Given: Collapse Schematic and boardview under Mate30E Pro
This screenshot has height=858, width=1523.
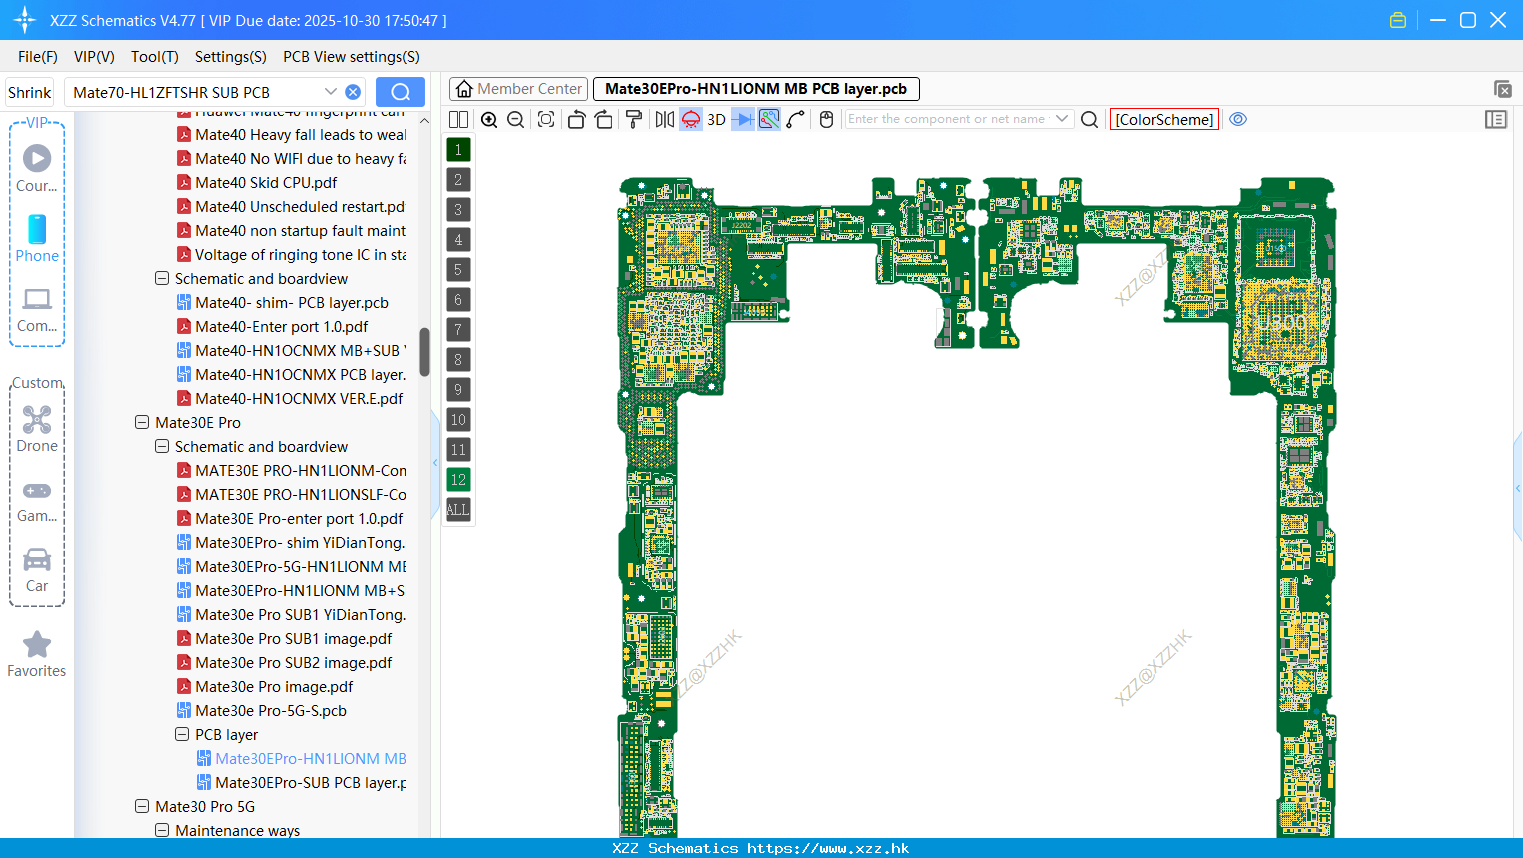Looking at the screenshot, I should (162, 446).
